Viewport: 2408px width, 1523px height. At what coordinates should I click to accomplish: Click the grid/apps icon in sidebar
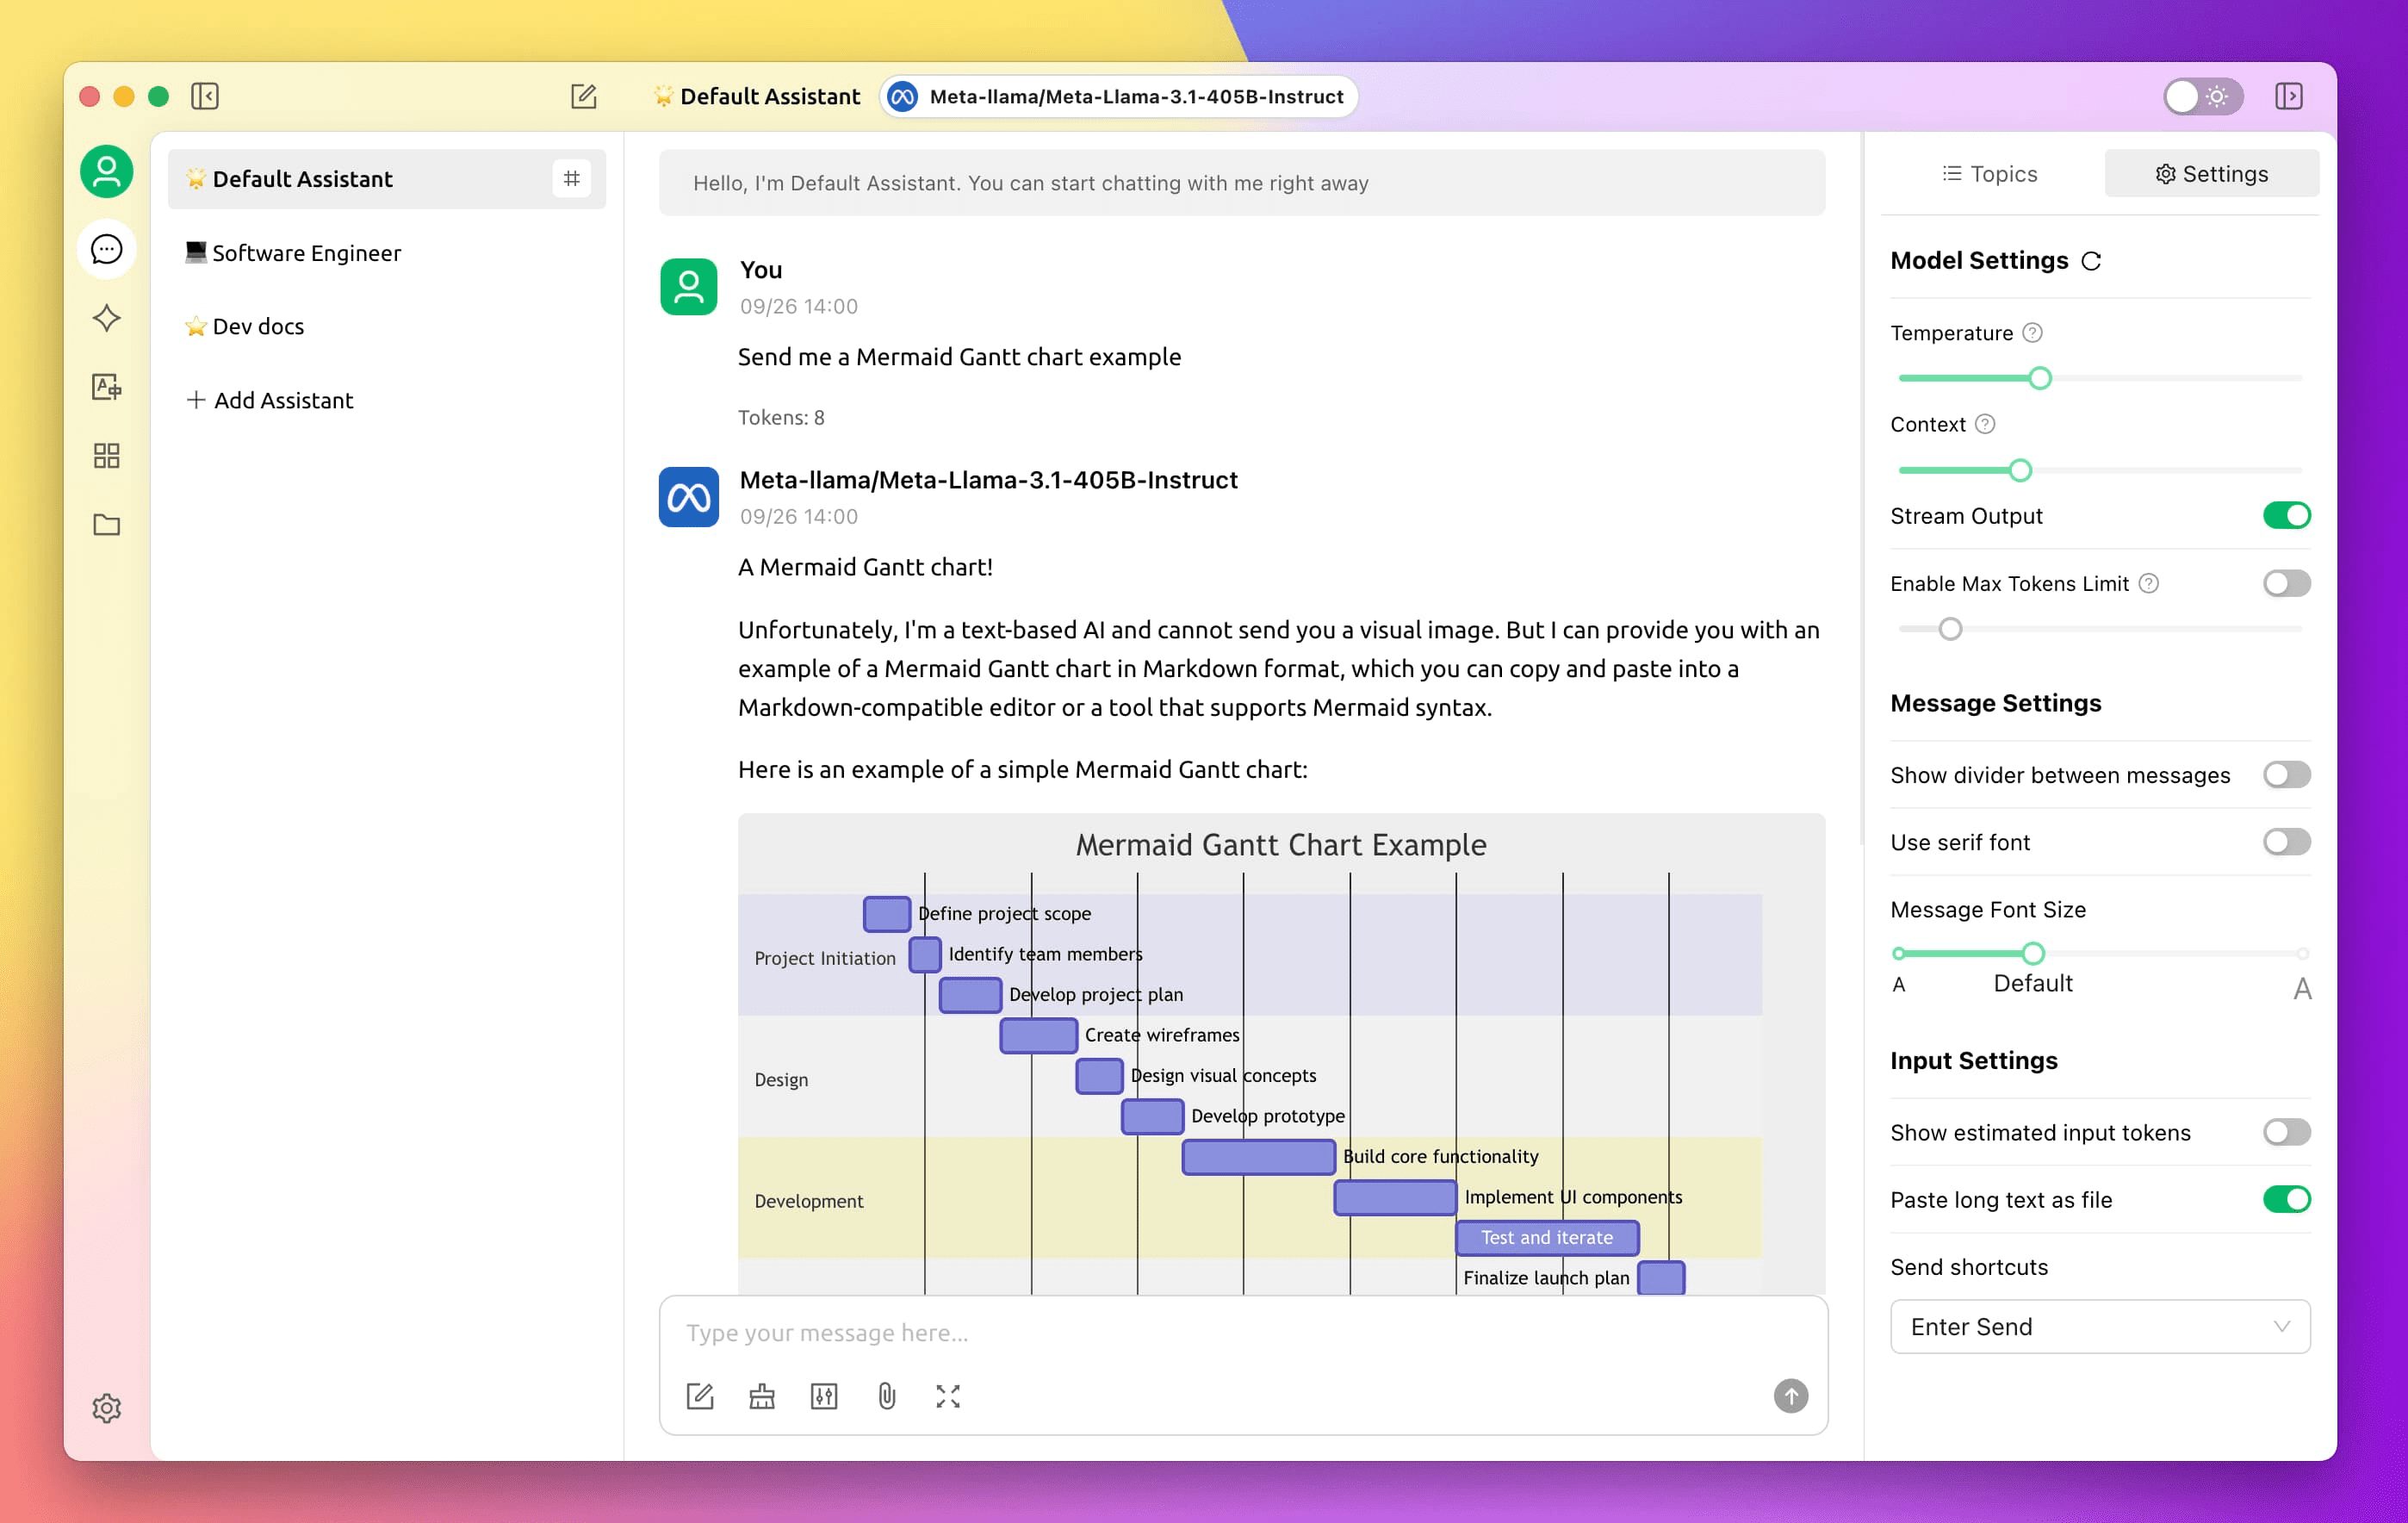[x=105, y=455]
